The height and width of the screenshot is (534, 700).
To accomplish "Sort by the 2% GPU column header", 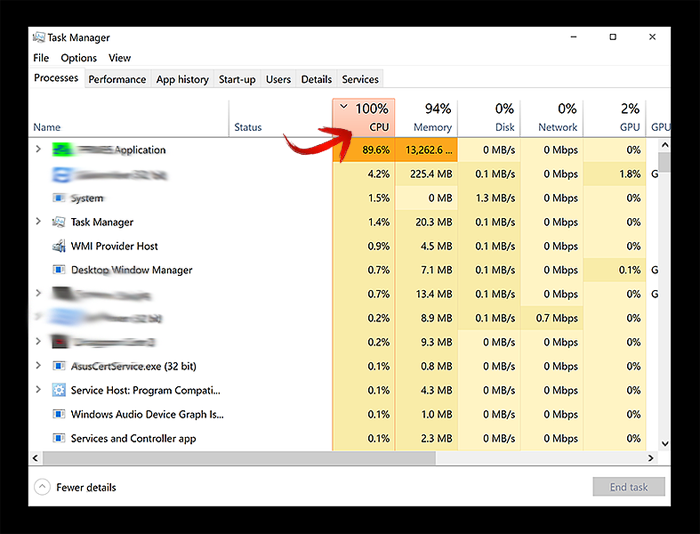I will [x=615, y=118].
